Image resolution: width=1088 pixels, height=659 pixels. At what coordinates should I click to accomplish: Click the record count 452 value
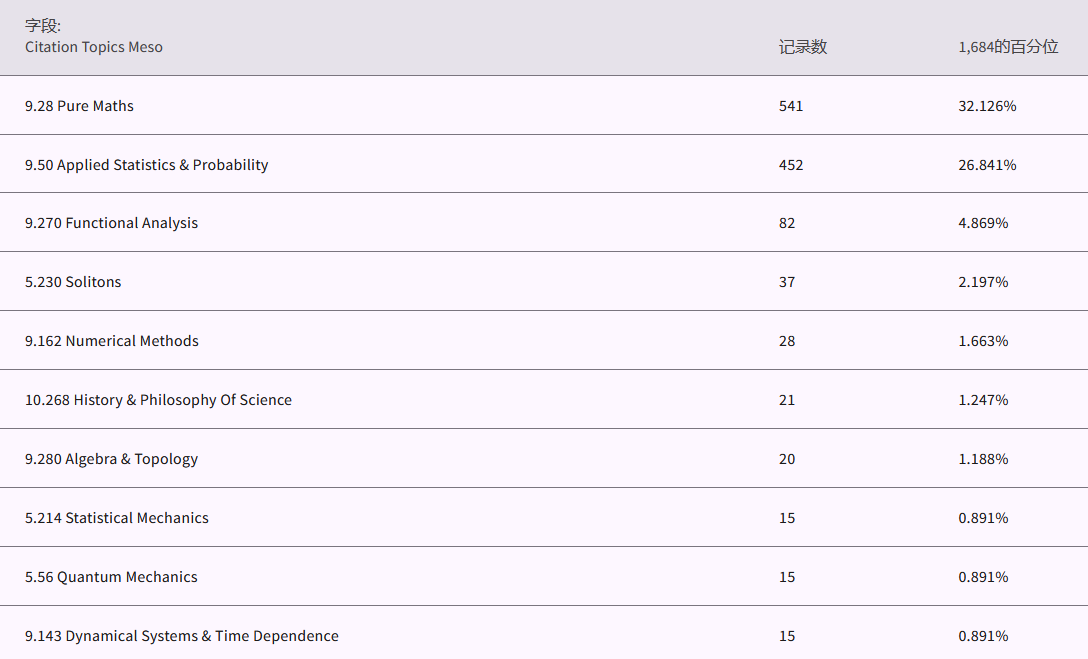click(791, 165)
